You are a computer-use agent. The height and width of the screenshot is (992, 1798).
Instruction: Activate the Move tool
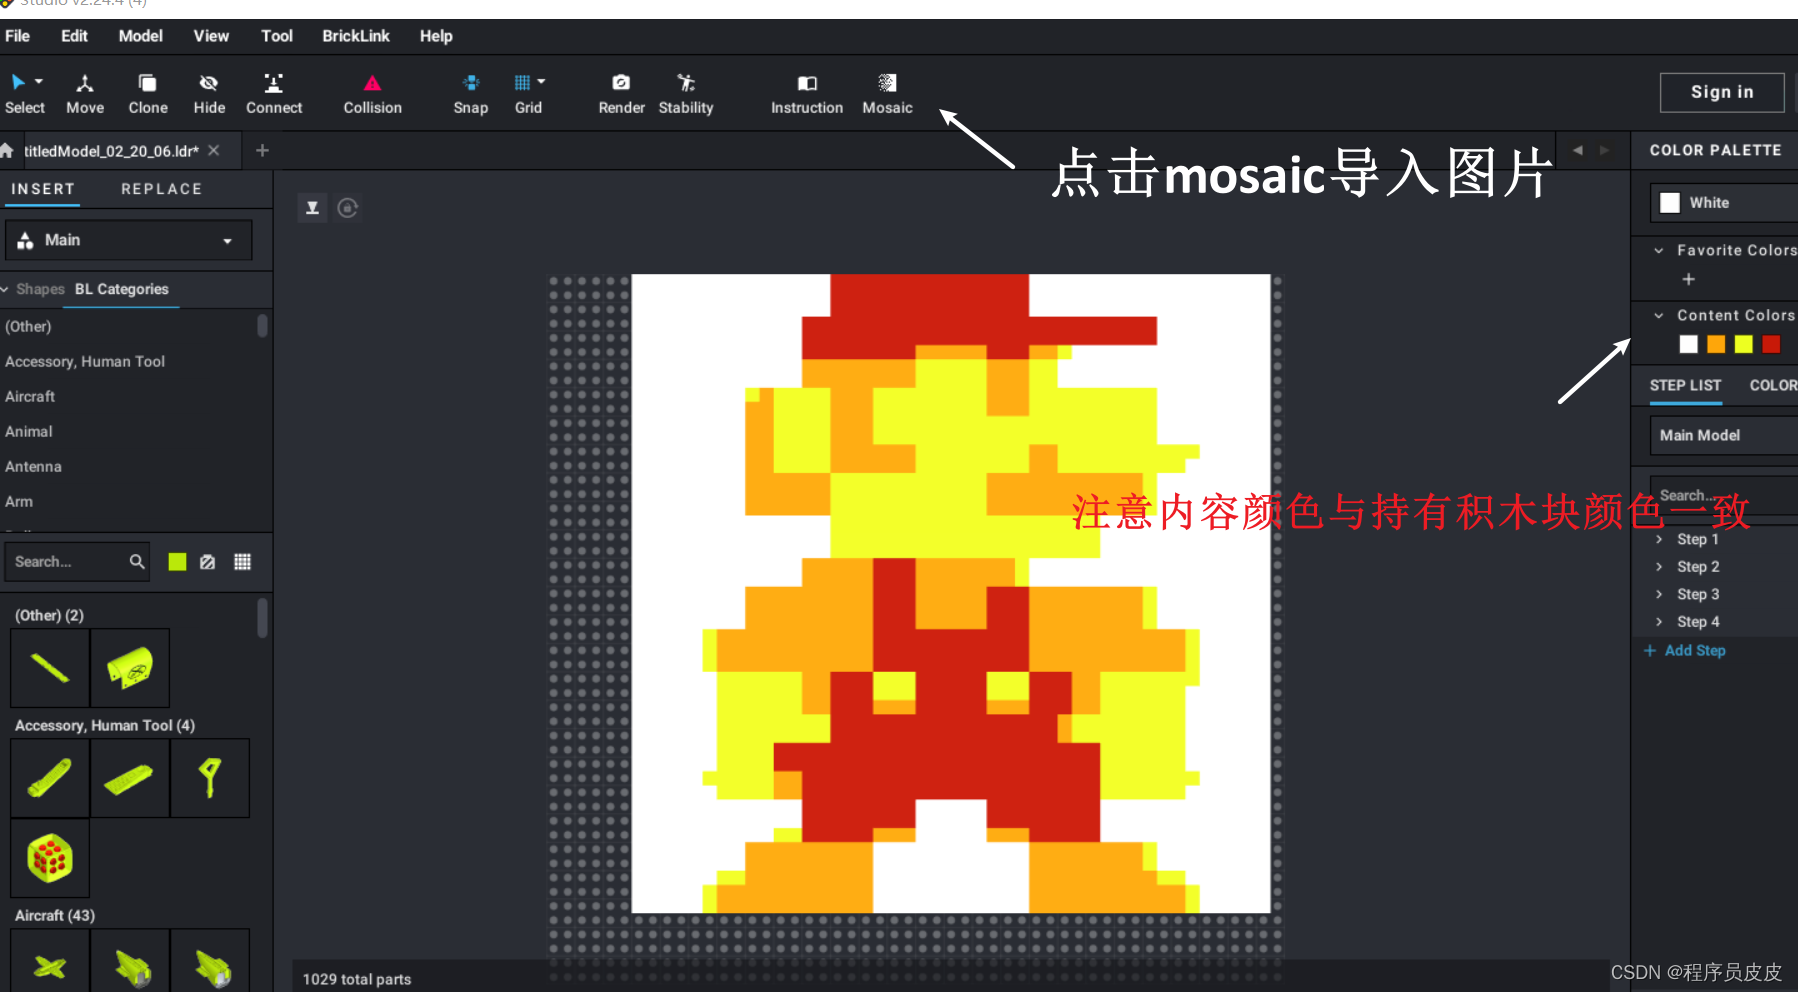tap(85, 94)
